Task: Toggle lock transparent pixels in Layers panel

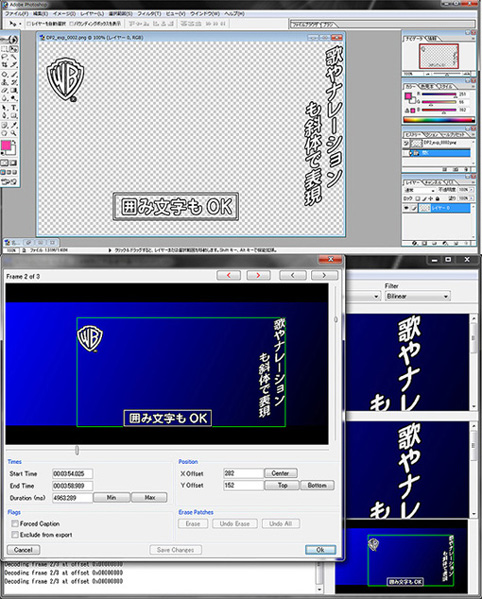Action: tap(418, 199)
